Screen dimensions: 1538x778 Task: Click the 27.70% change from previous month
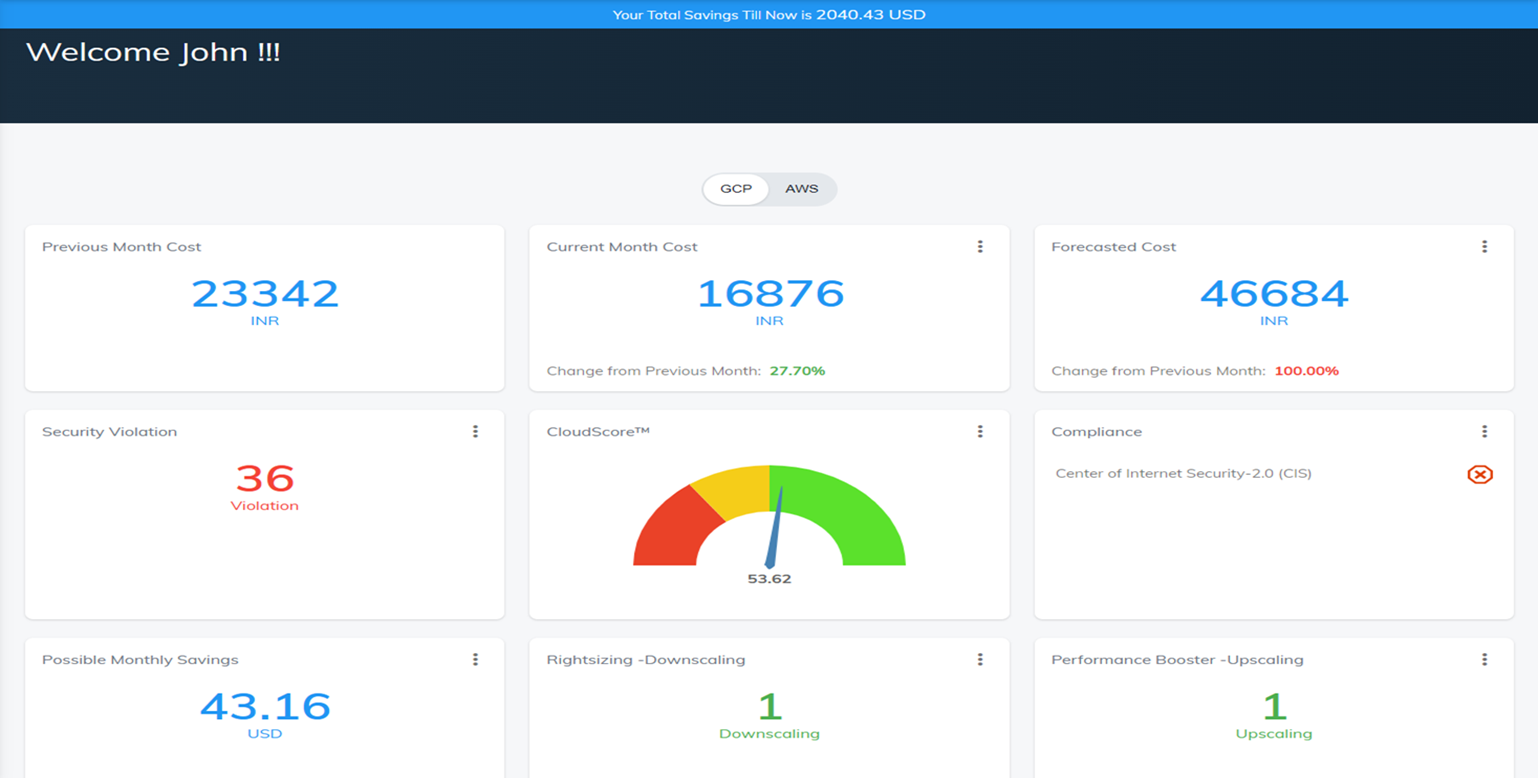797,371
